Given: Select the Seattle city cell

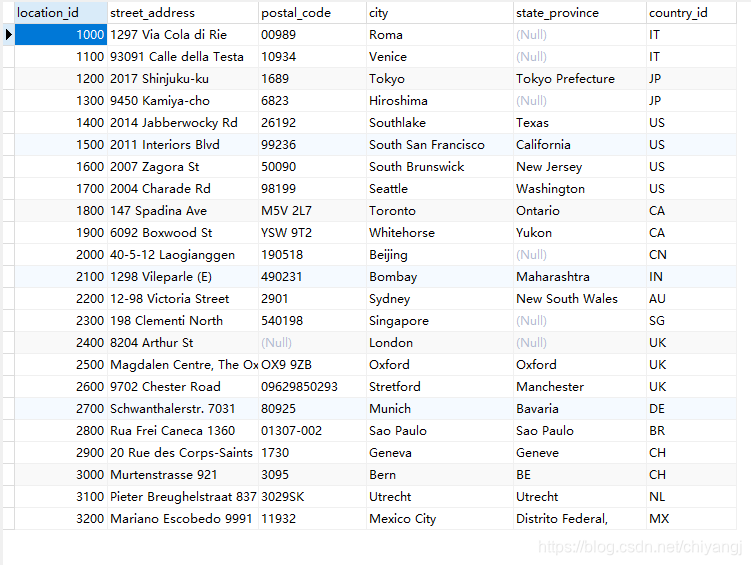Looking at the screenshot, I should [x=440, y=189].
